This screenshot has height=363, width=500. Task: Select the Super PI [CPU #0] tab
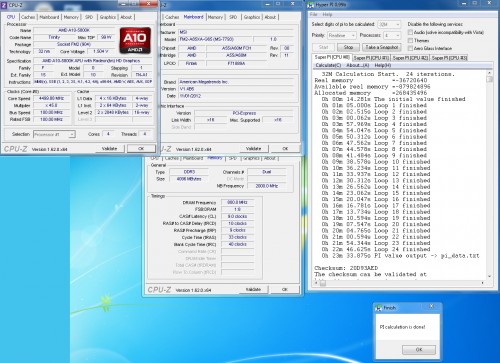tap(332, 57)
